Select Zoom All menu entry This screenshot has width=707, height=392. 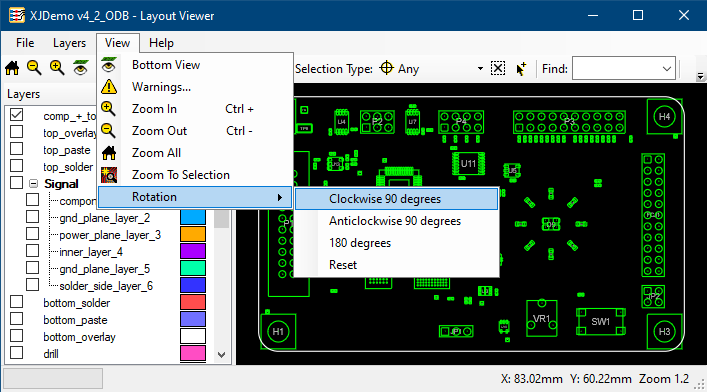pos(195,153)
